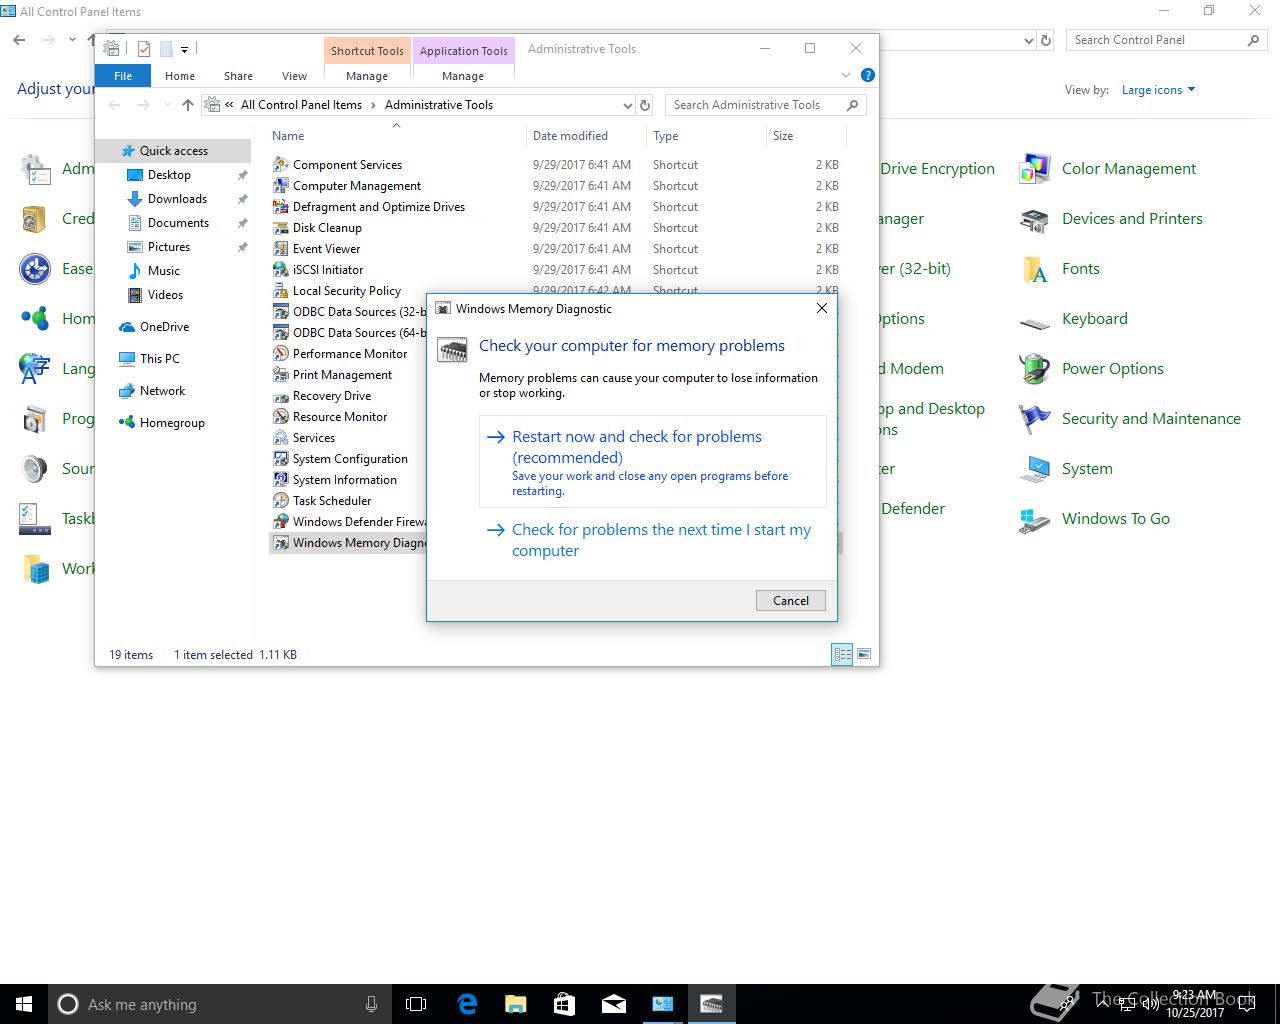The width and height of the screenshot is (1280, 1024).
Task: Open Component Services shortcut icon
Action: pos(281,165)
